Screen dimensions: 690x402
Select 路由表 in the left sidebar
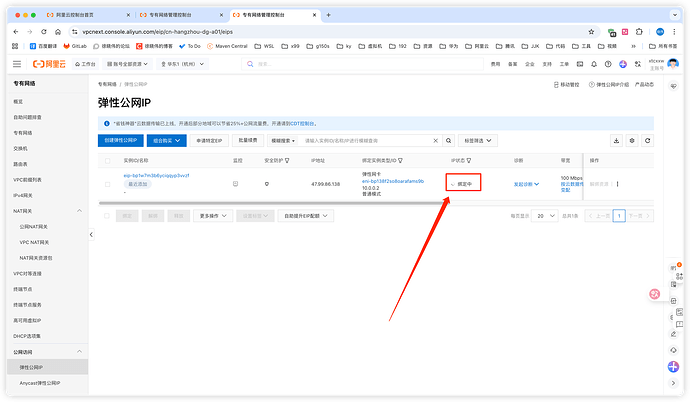(x=21, y=163)
